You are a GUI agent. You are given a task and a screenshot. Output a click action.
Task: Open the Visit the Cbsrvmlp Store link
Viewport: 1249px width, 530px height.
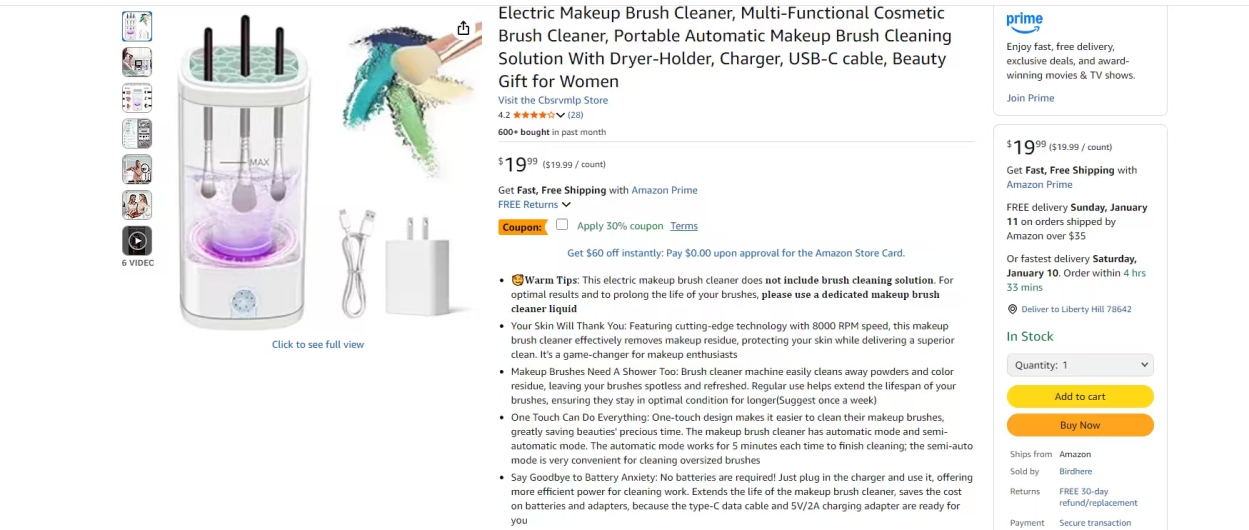click(x=553, y=100)
